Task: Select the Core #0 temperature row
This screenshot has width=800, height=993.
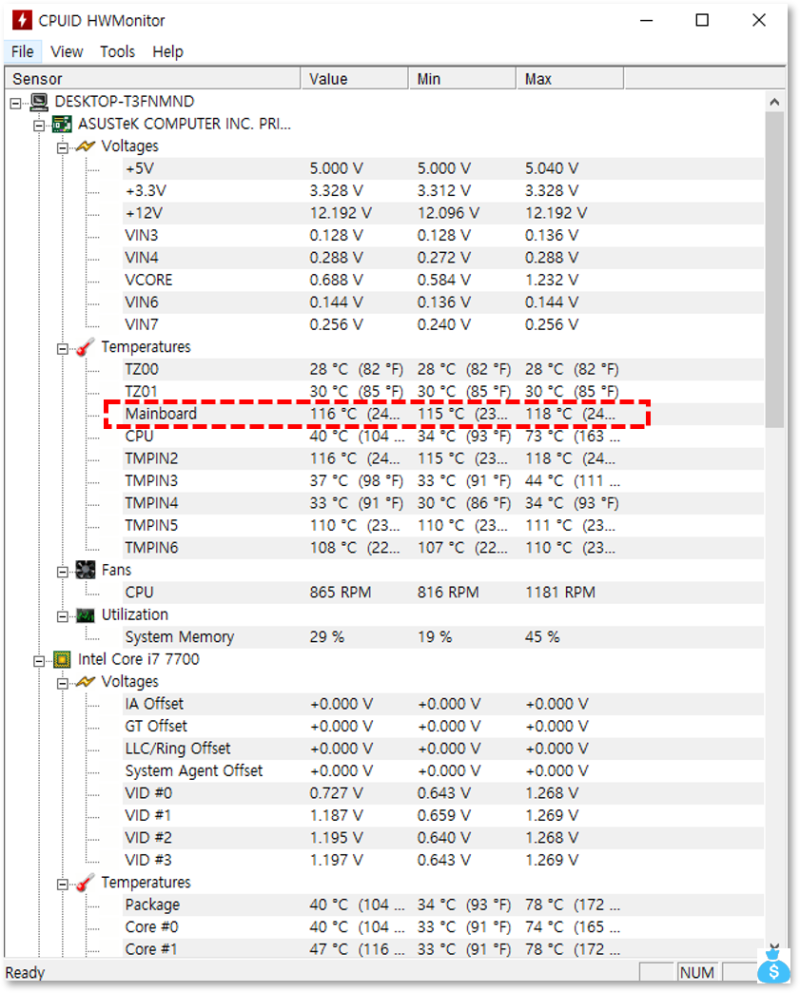Action: tap(443, 927)
